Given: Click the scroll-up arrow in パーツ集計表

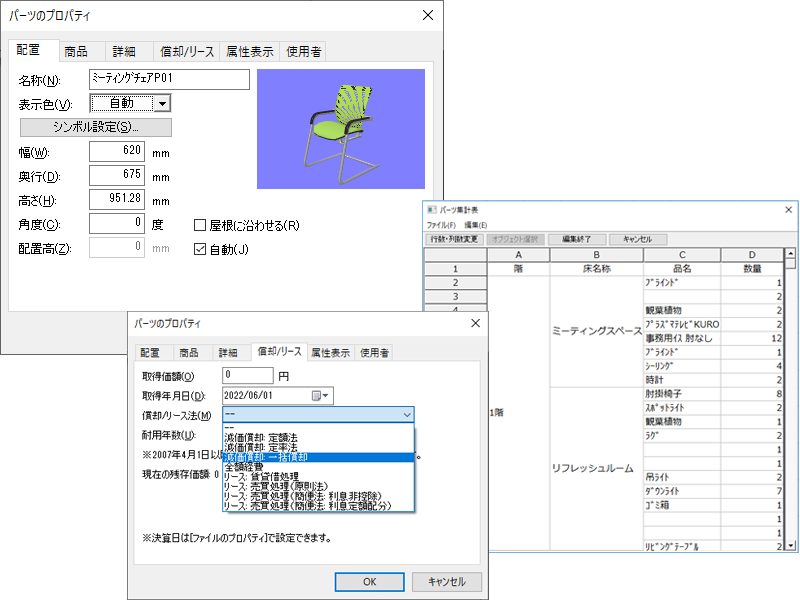Looking at the screenshot, I should [x=792, y=254].
